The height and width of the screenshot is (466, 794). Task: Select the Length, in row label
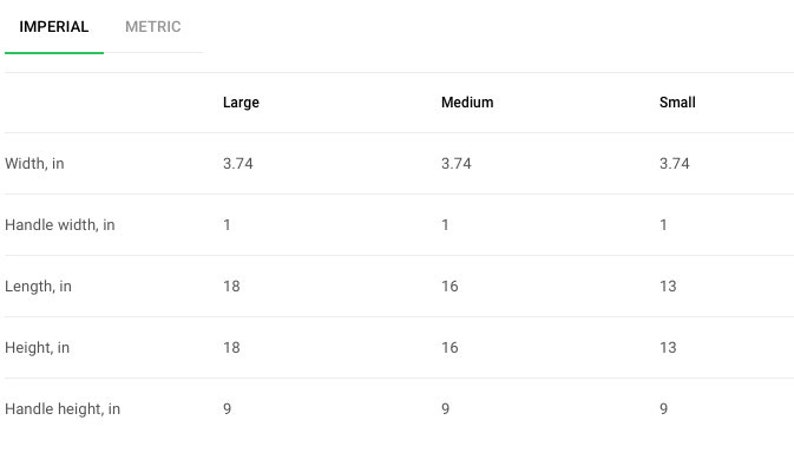pyautogui.click(x=38, y=286)
